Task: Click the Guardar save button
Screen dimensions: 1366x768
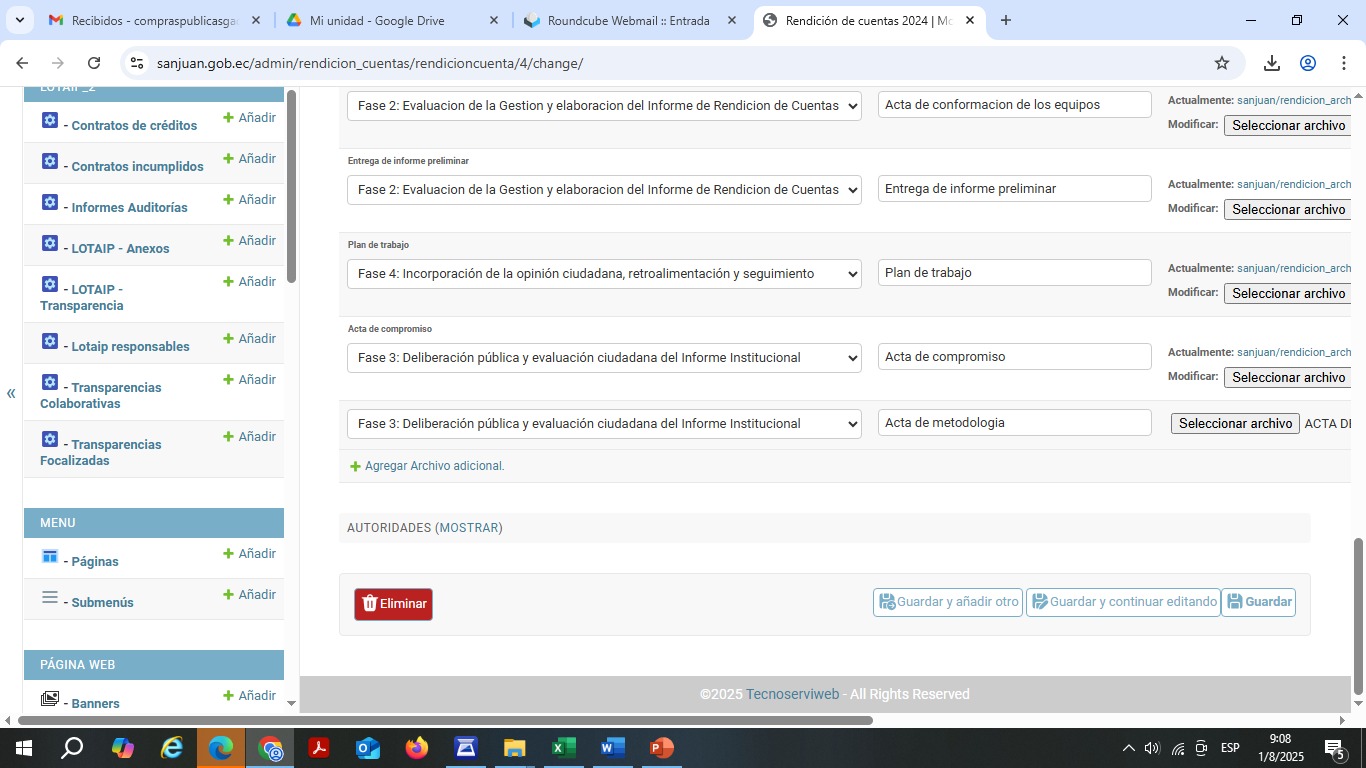Action: 1258,602
